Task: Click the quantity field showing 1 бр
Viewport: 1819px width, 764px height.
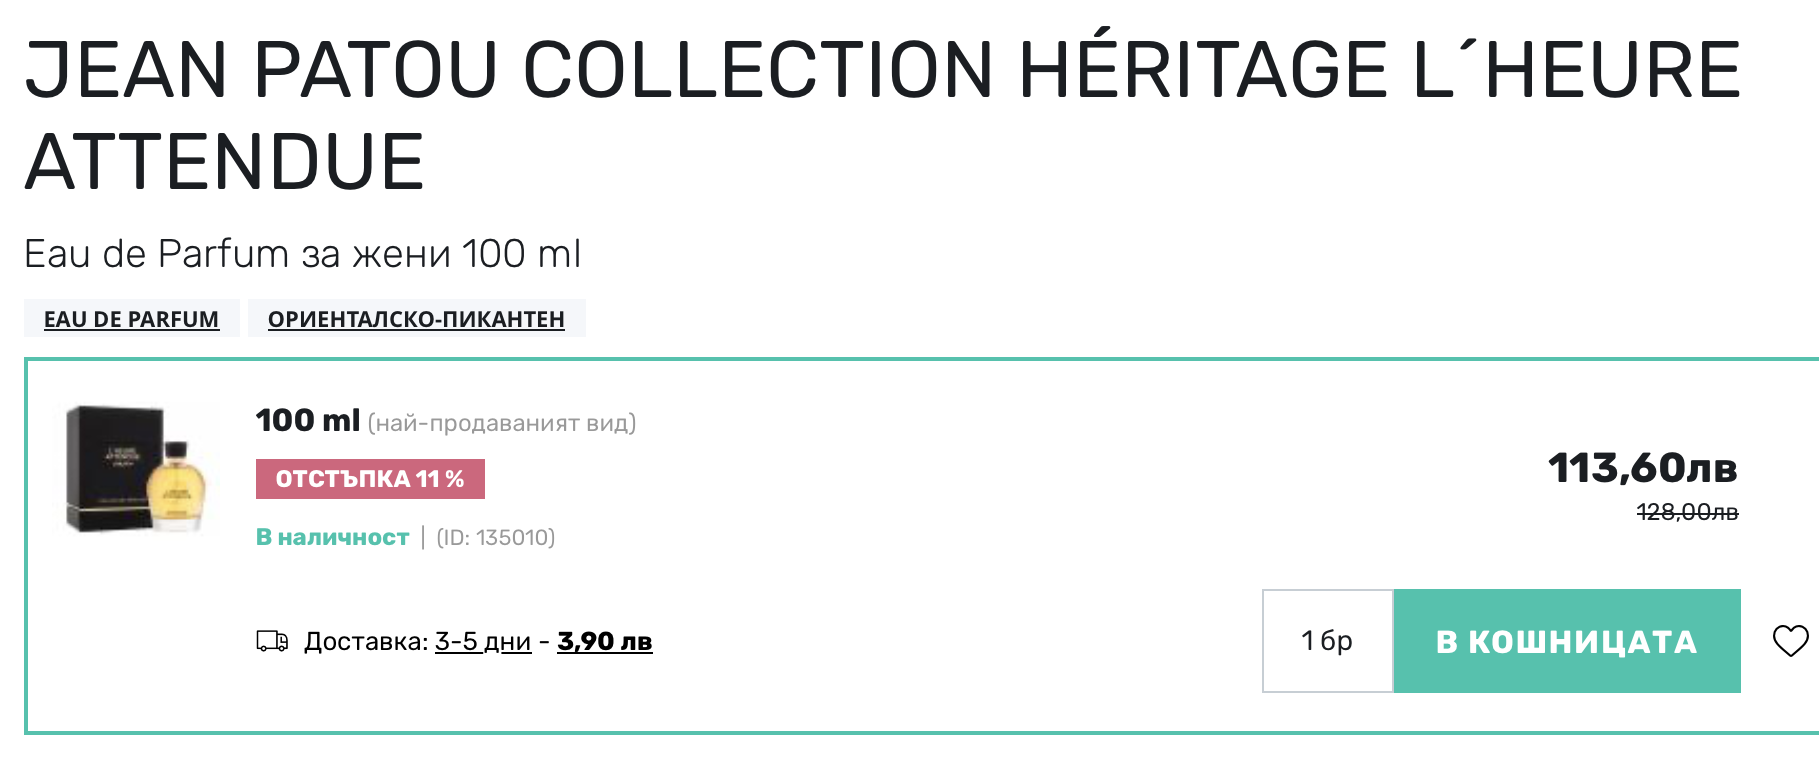Action: tap(1327, 641)
